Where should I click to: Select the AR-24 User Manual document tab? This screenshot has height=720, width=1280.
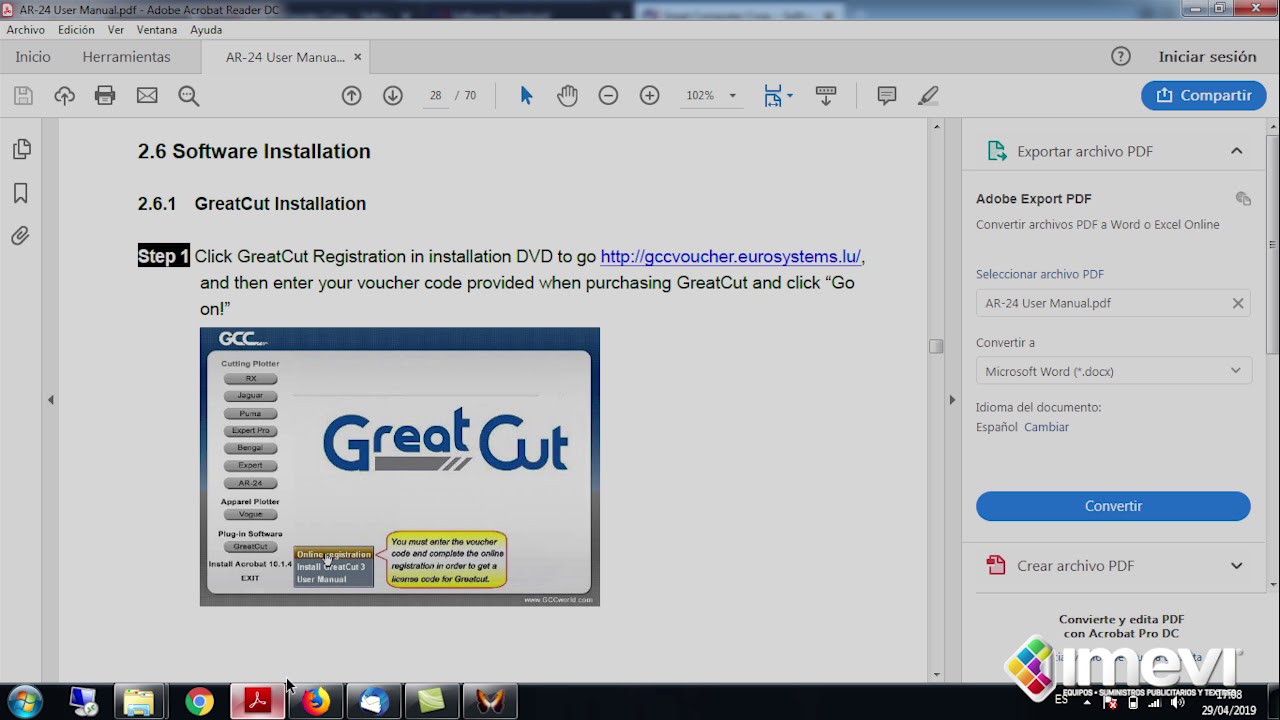click(285, 57)
